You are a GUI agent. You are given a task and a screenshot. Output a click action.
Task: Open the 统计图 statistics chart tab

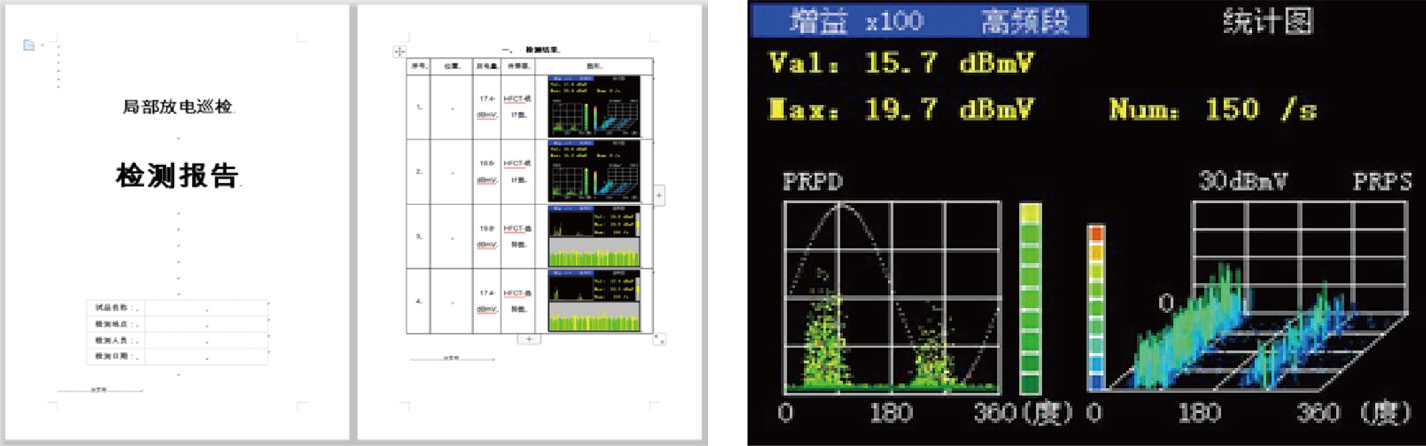click(x=1268, y=21)
